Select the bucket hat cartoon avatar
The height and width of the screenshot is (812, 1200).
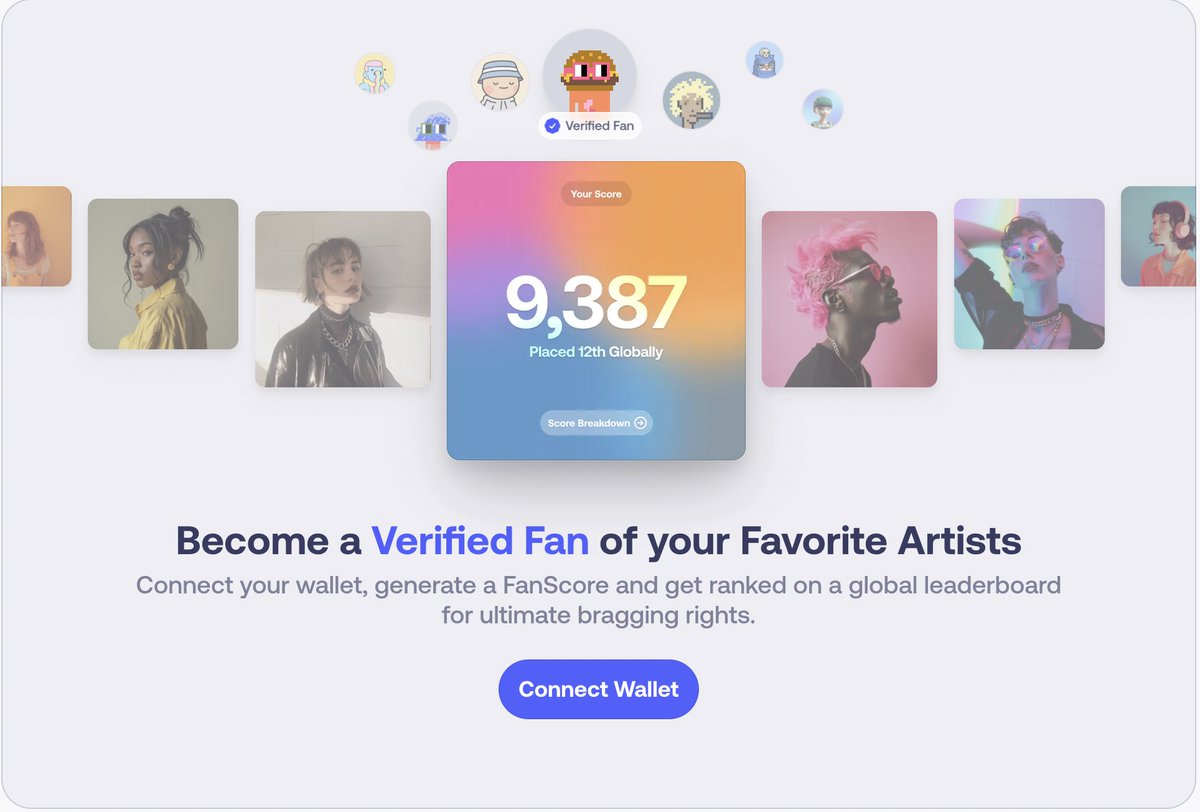(499, 82)
